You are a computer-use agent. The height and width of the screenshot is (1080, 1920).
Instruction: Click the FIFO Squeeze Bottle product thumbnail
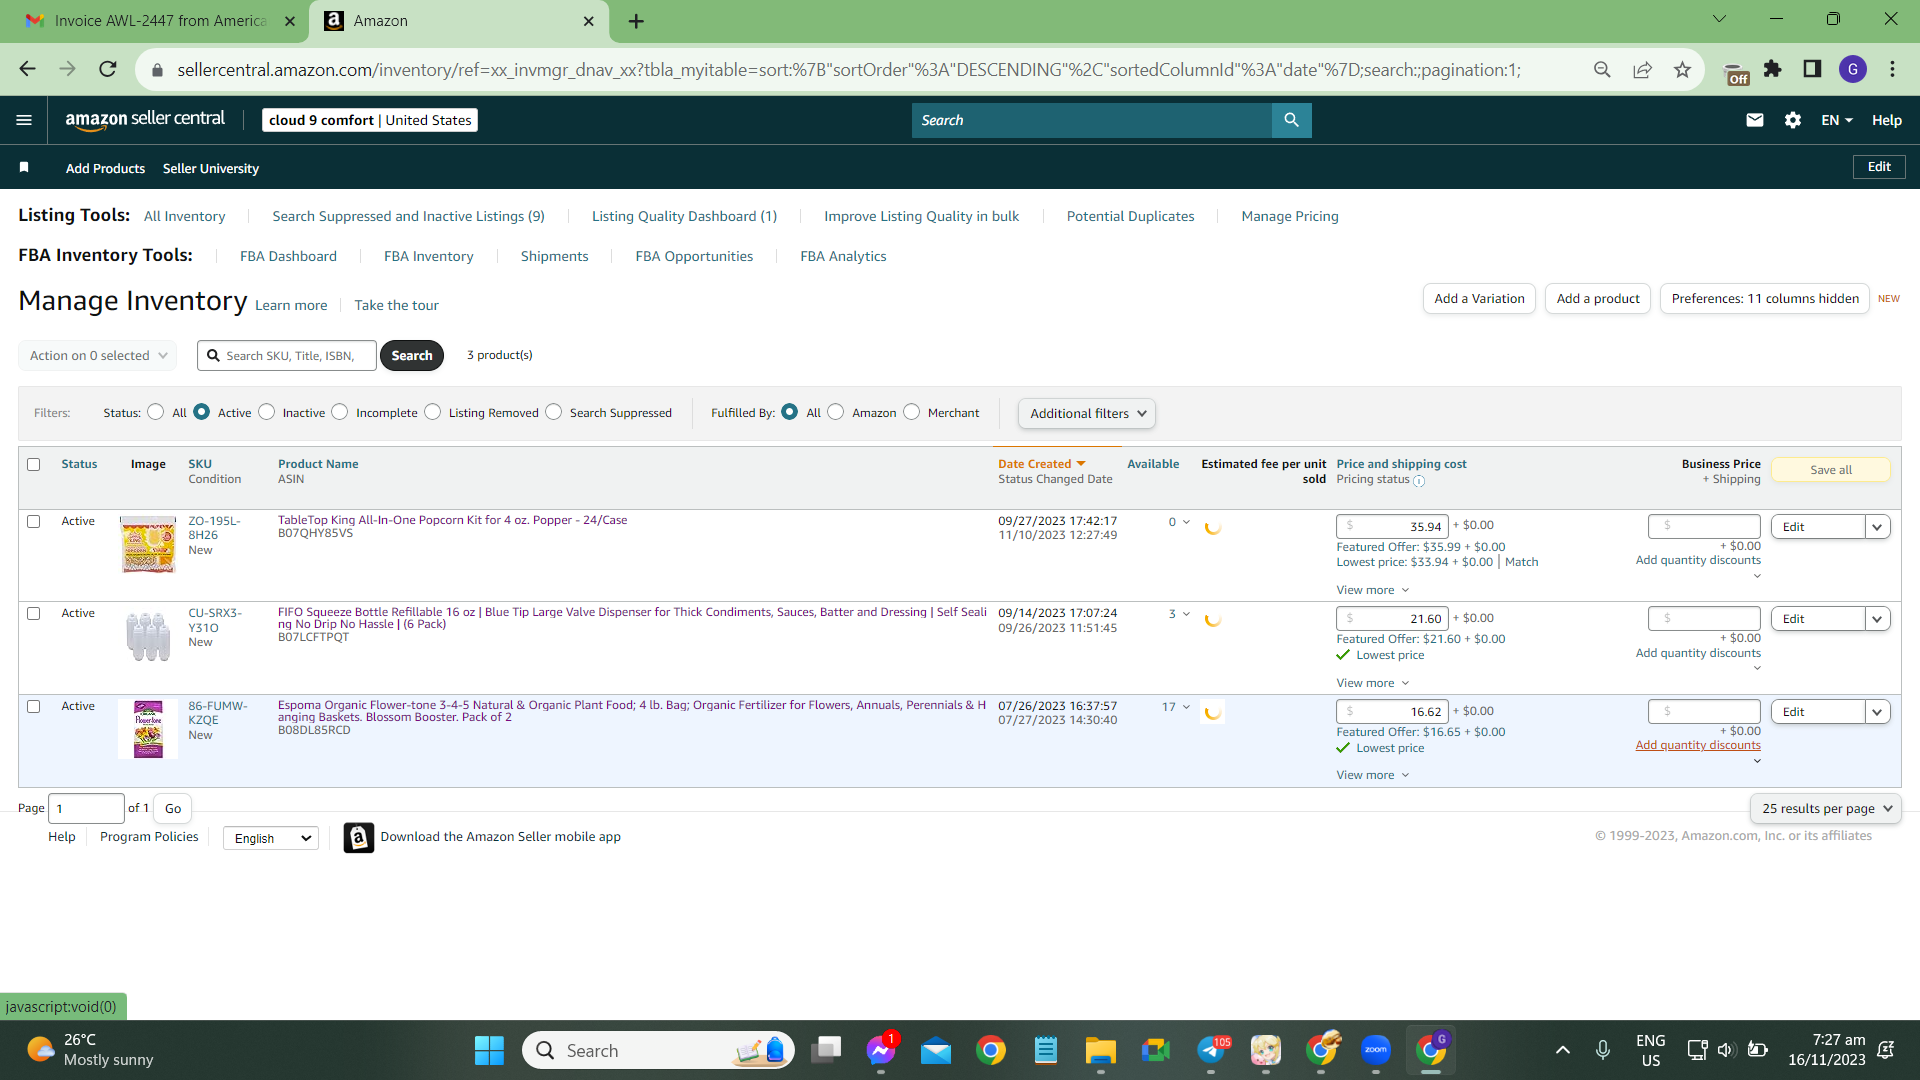[148, 636]
